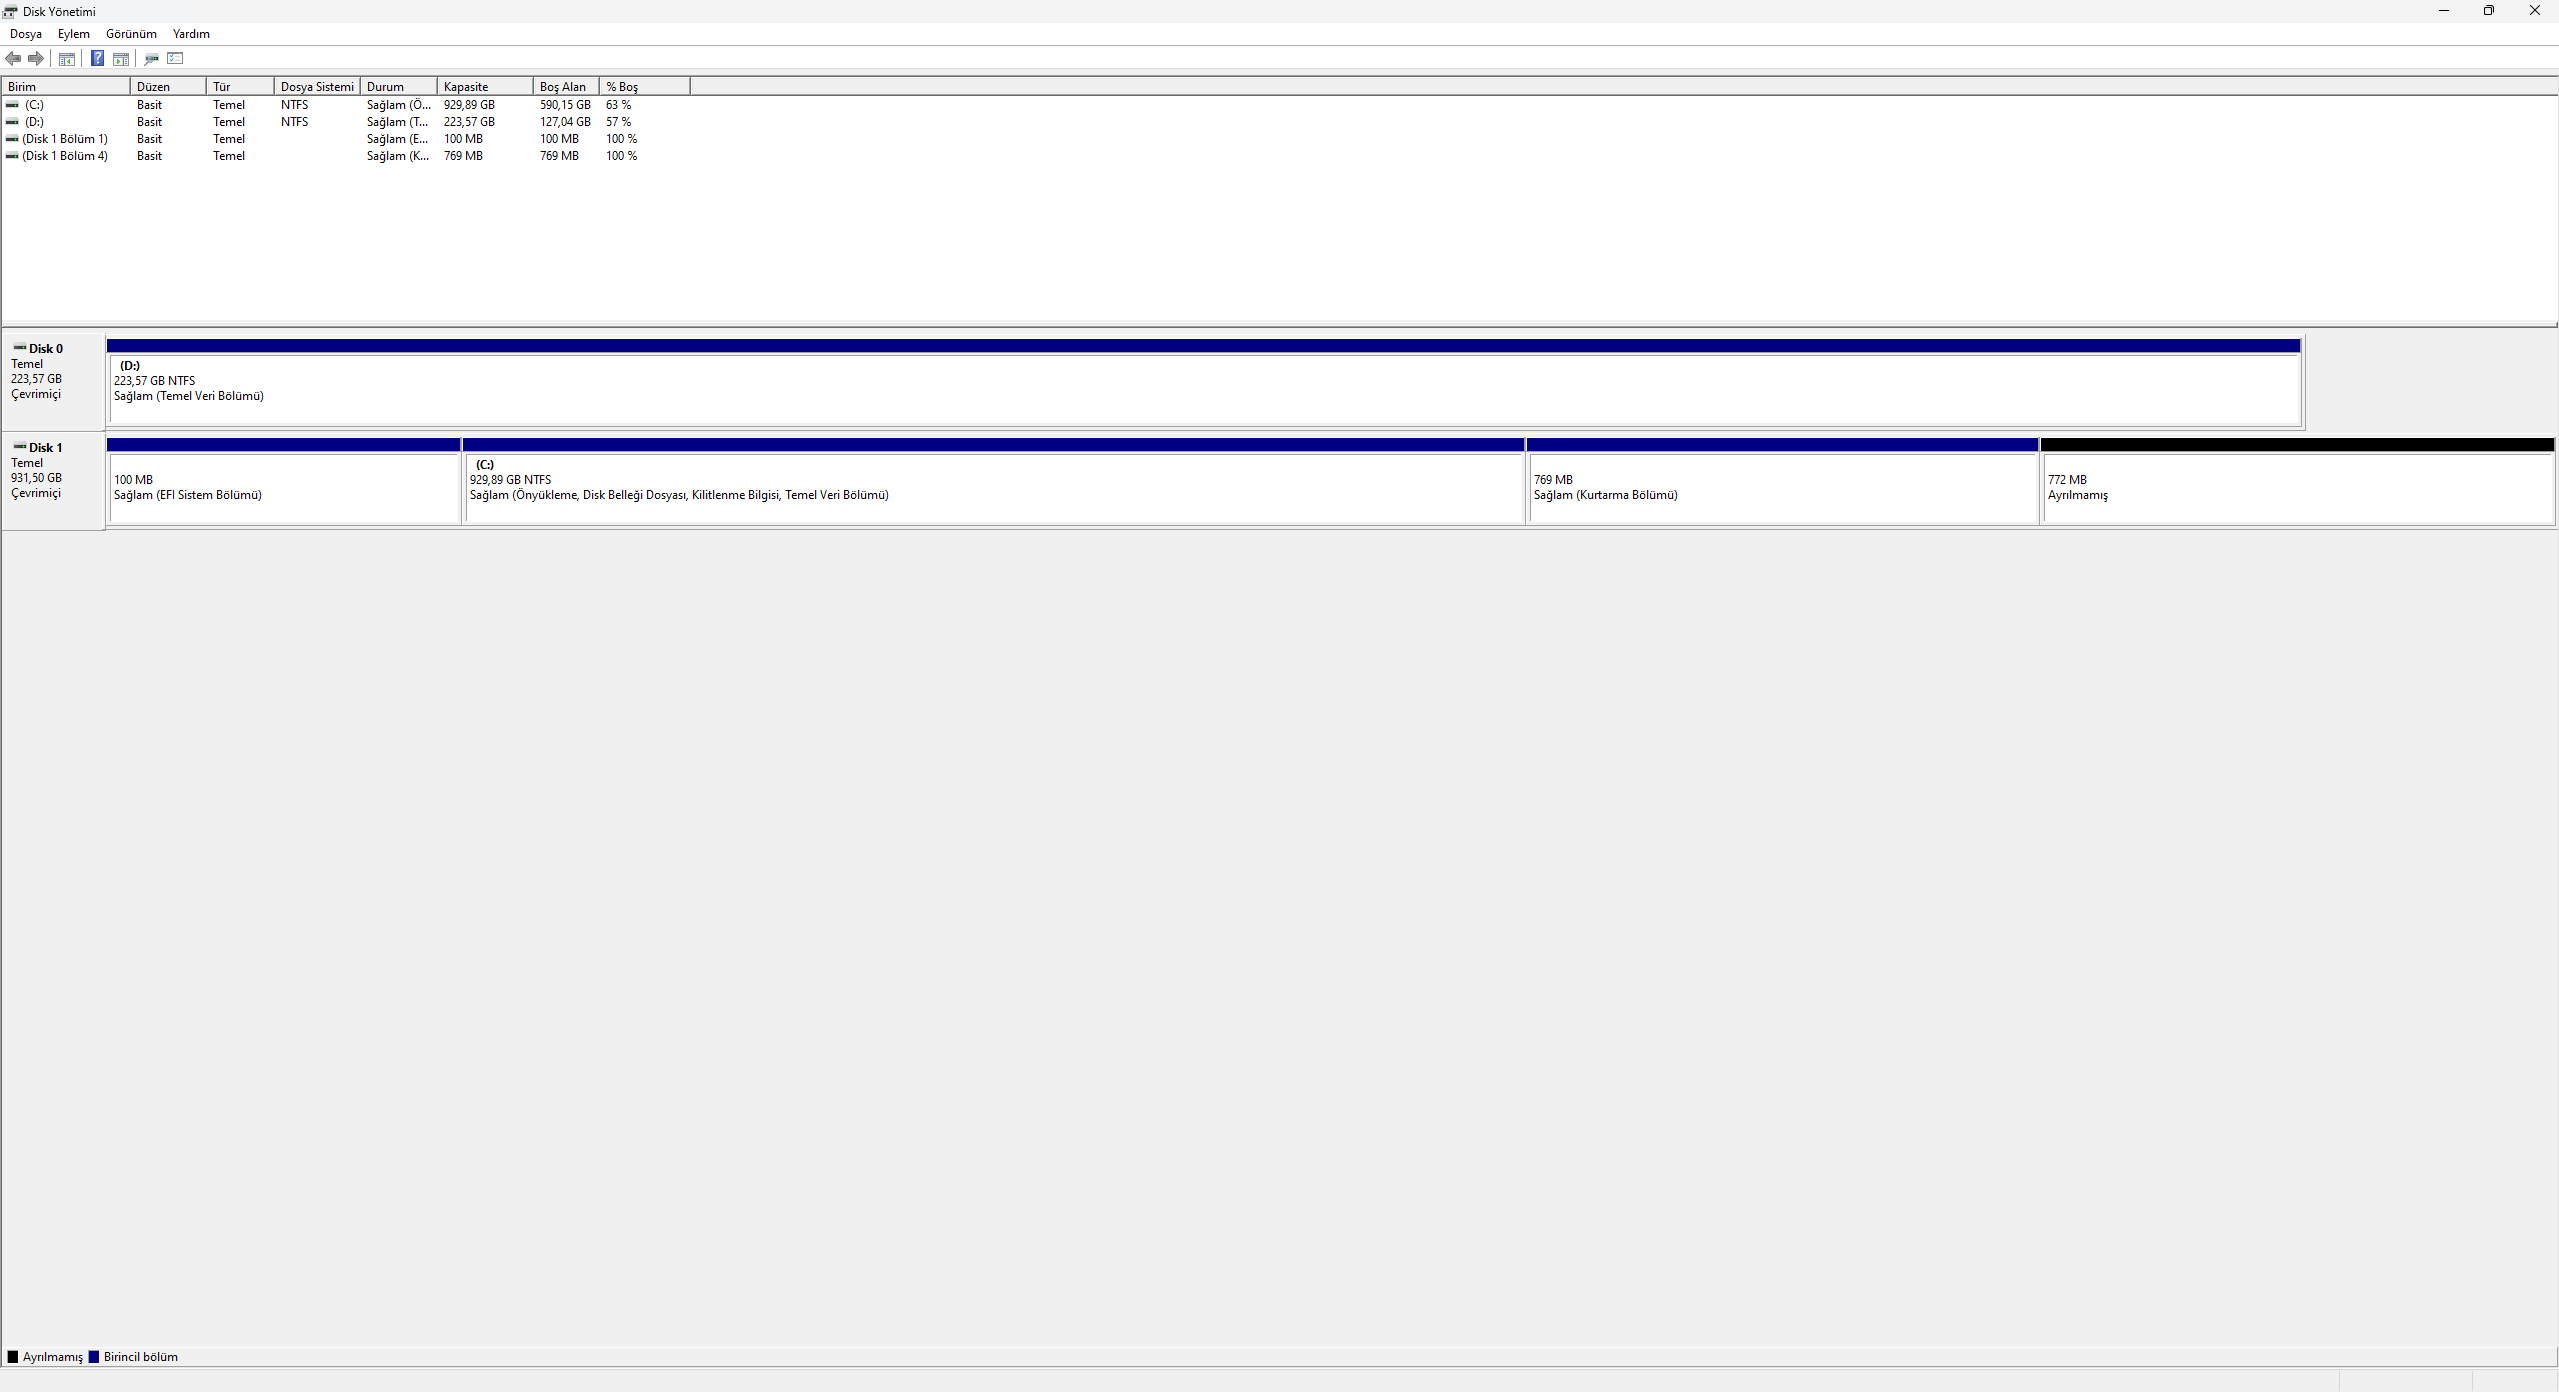Toggle the console tree show/hide icon
Image resolution: width=2559 pixels, height=1392 pixels.
(x=67, y=59)
